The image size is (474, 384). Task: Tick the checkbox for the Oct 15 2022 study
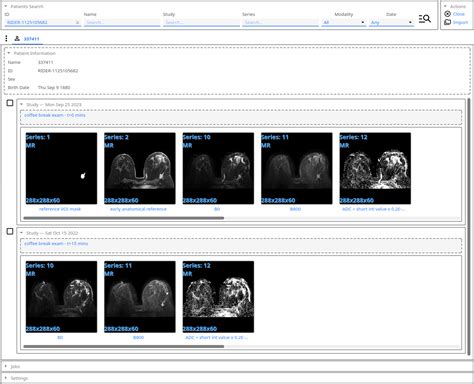coord(10,231)
